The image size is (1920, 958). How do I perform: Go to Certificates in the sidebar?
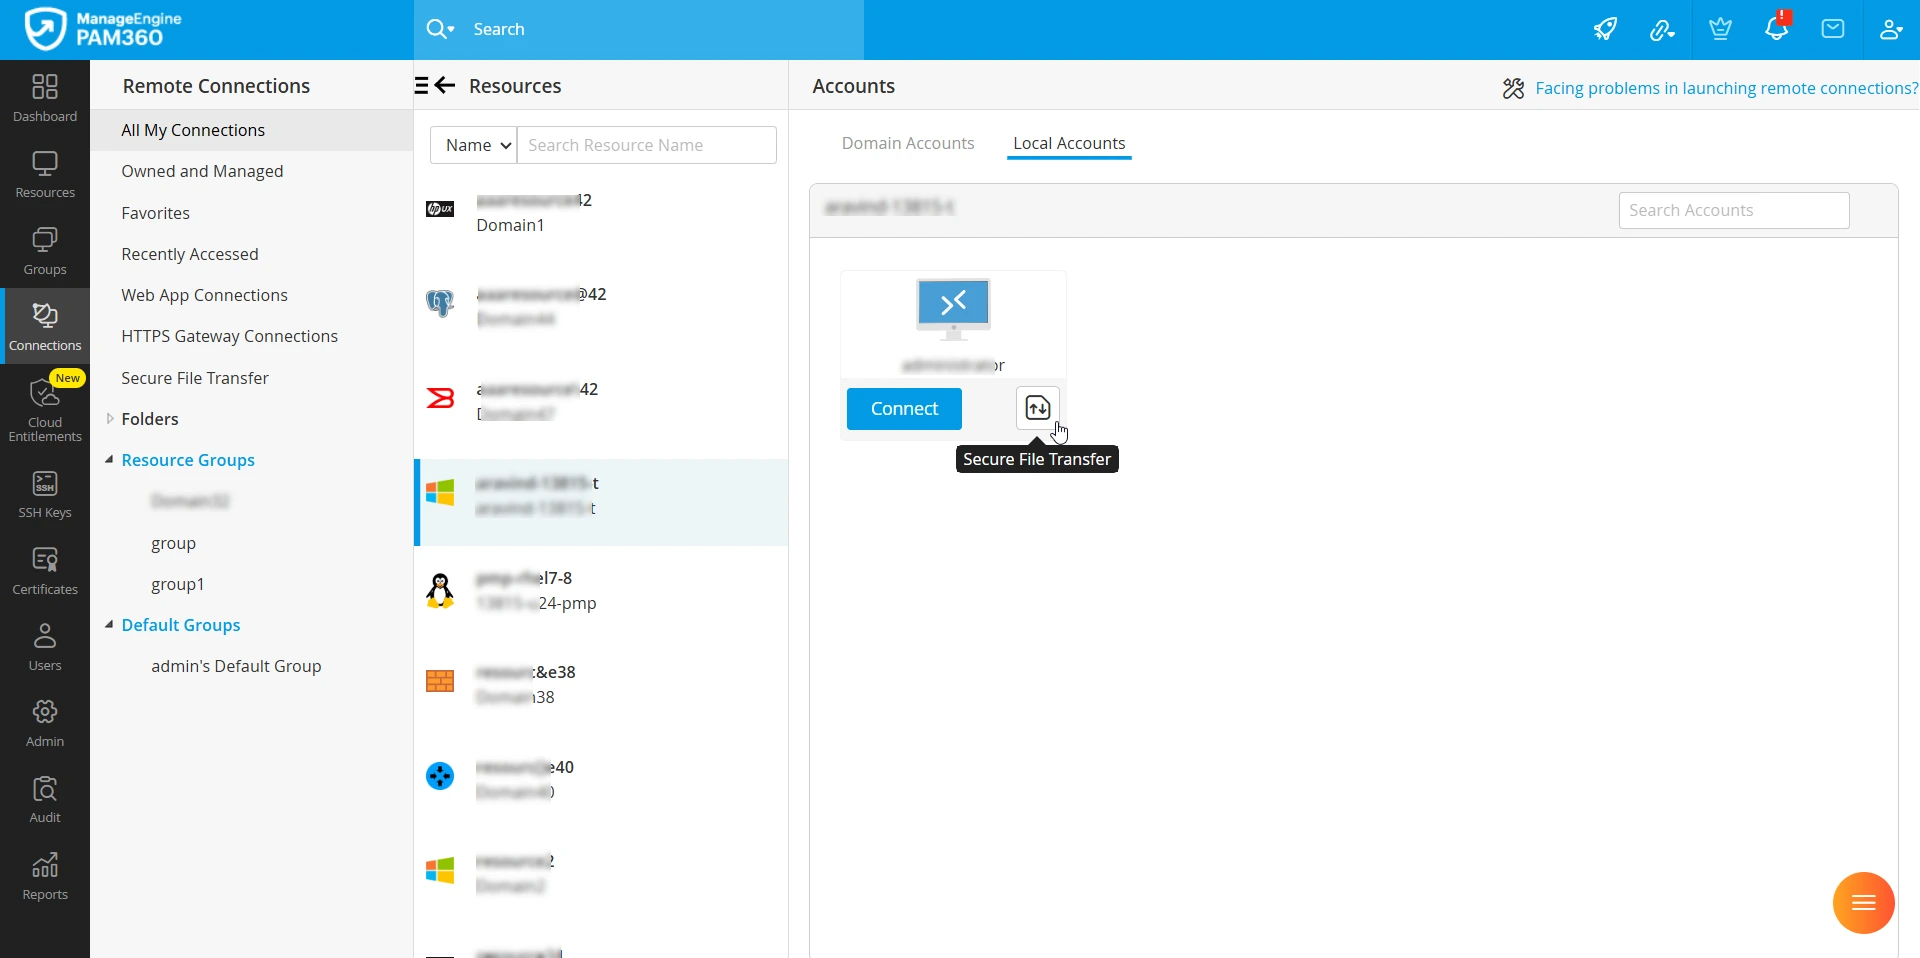click(x=45, y=571)
